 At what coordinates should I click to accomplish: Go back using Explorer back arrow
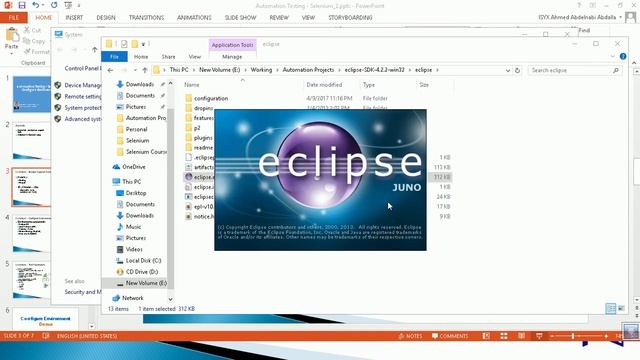[111, 70]
